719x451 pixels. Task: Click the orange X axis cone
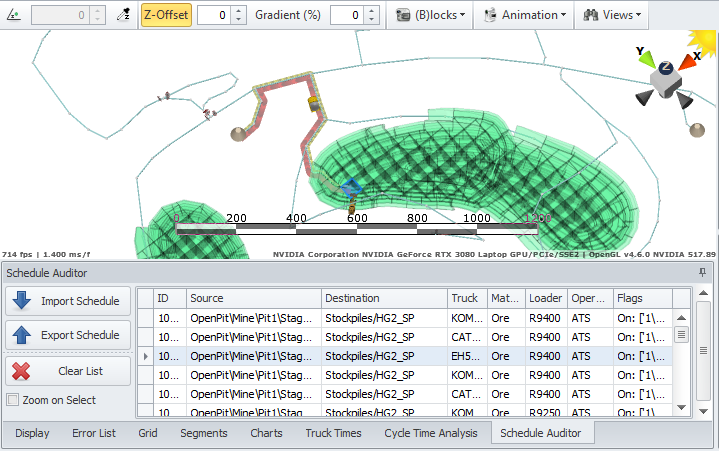coord(688,62)
